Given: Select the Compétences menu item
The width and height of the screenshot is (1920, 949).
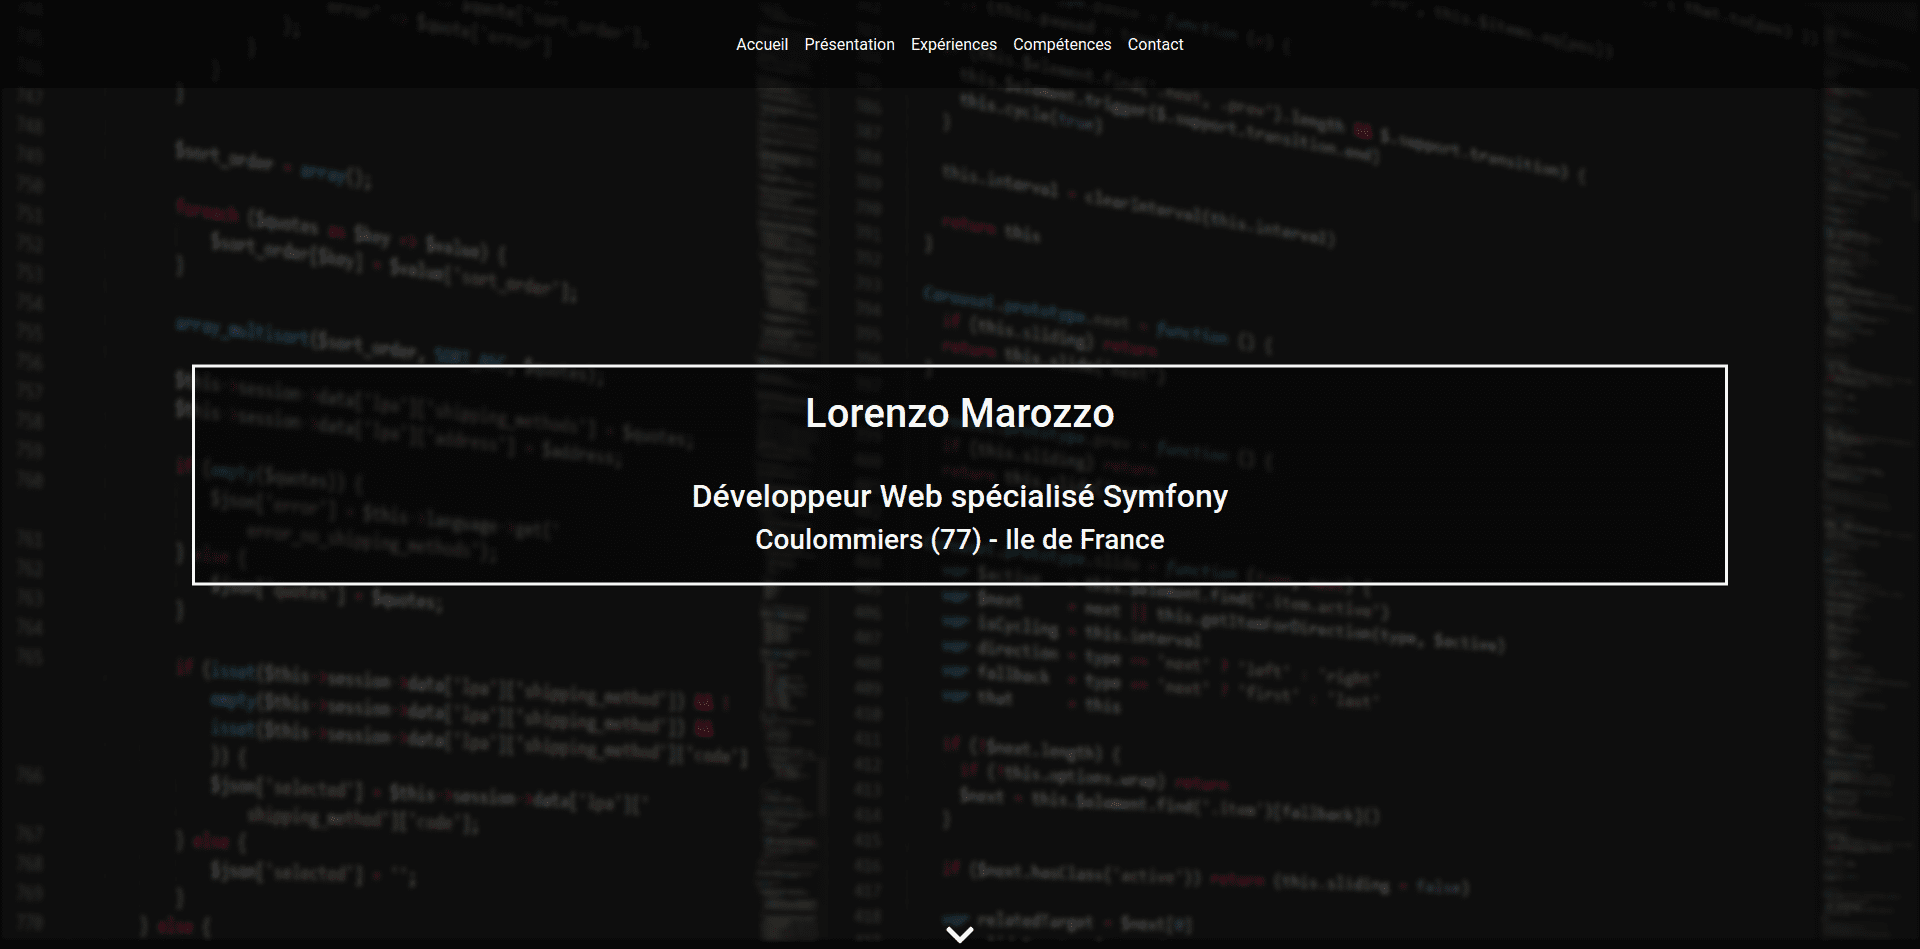Looking at the screenshot, I should (1061, 44).
